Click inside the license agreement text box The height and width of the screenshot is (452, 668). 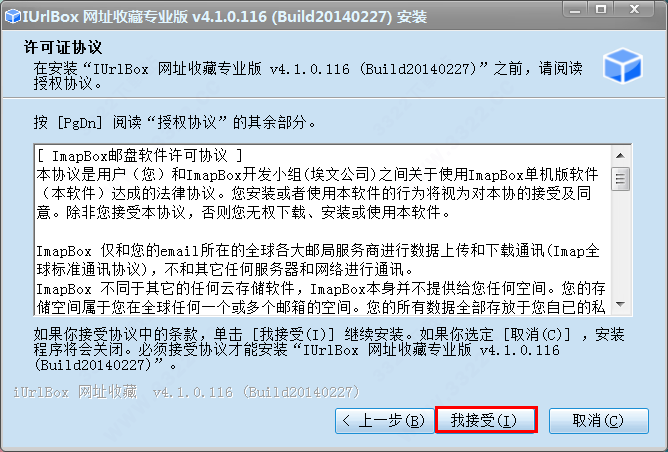(x=323, y=230)
